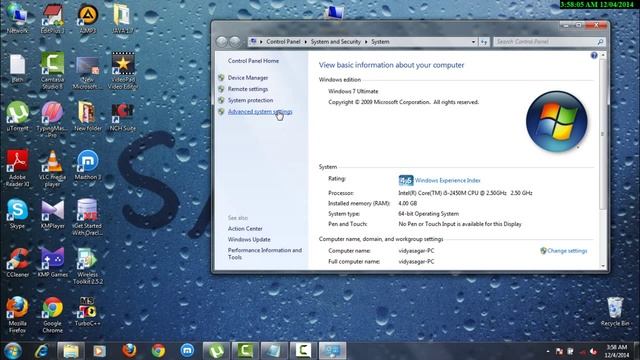This screenshot has height=360, width=640.
Task: Open the Wireless Toolkit 2.5.2 shortcut
Action: pos(87,266)
